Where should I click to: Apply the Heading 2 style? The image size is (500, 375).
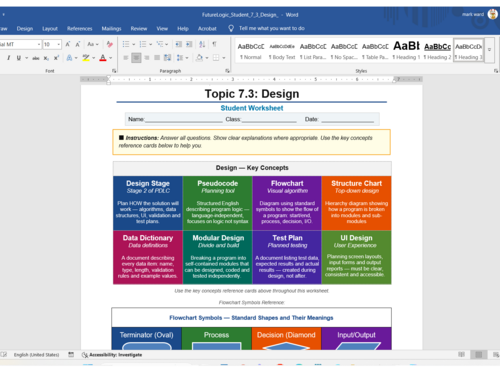[437, 51]
